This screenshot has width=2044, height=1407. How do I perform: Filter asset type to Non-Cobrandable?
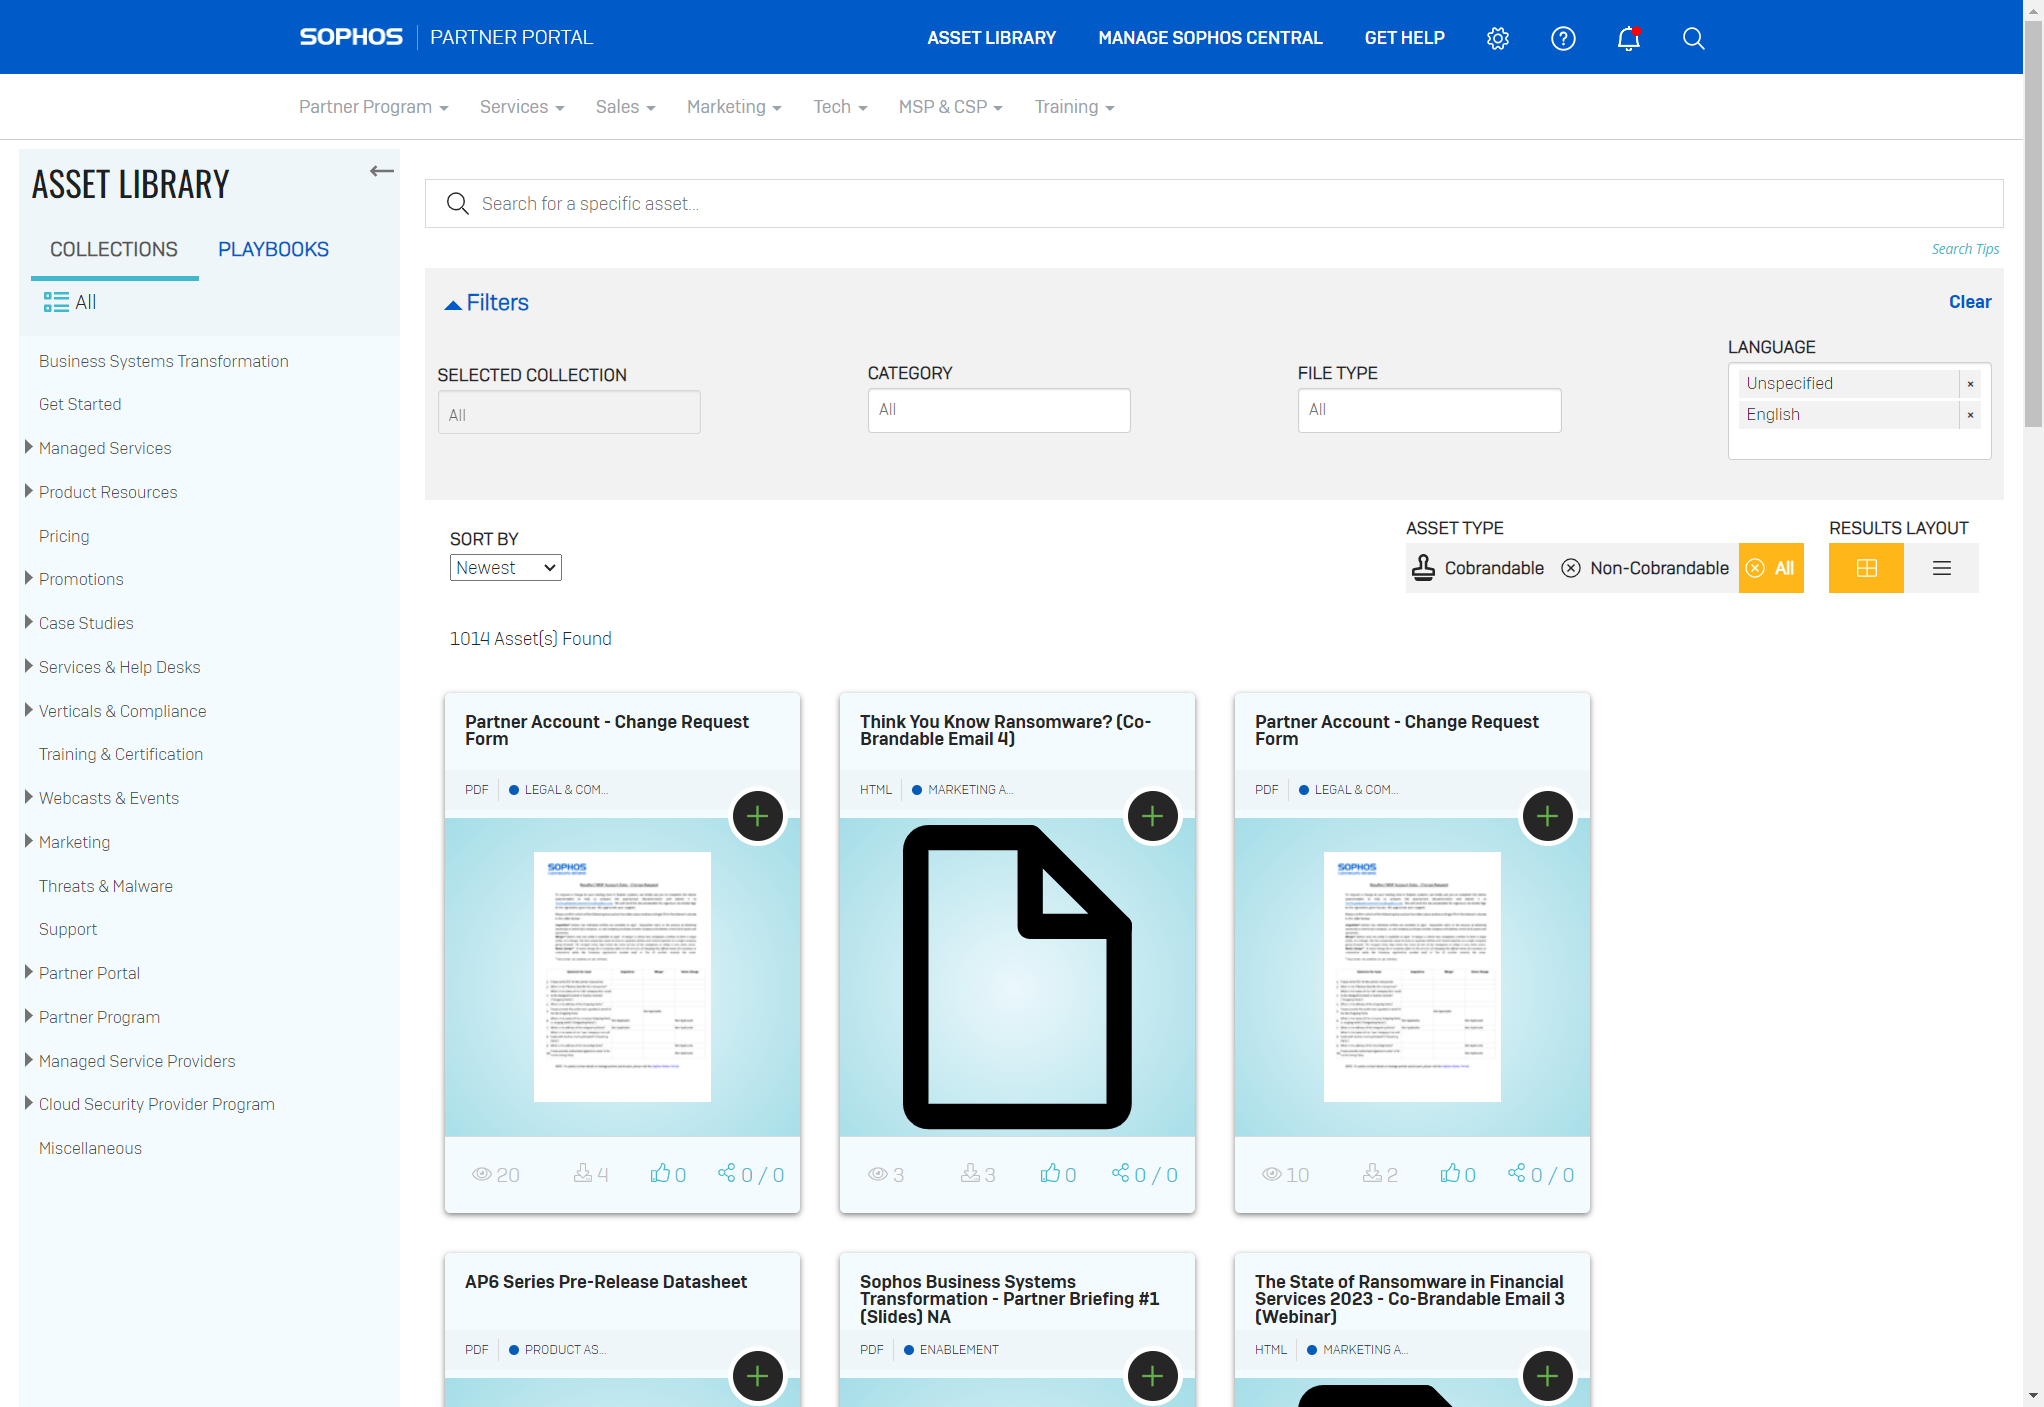1645,568
